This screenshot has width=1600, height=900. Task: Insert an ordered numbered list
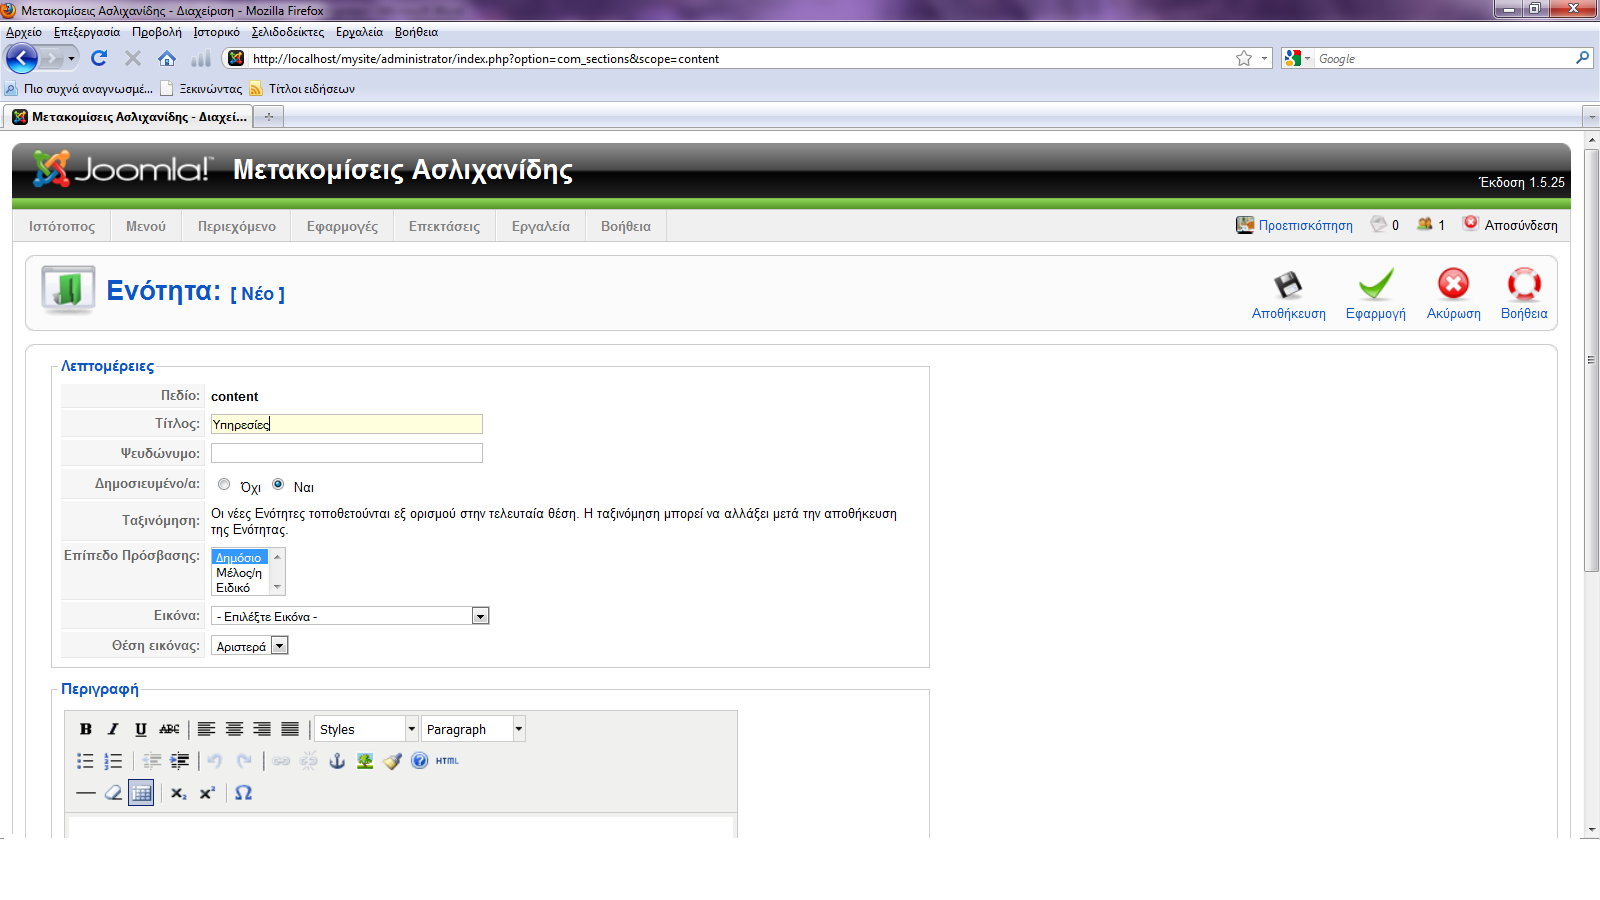(113, 761)
